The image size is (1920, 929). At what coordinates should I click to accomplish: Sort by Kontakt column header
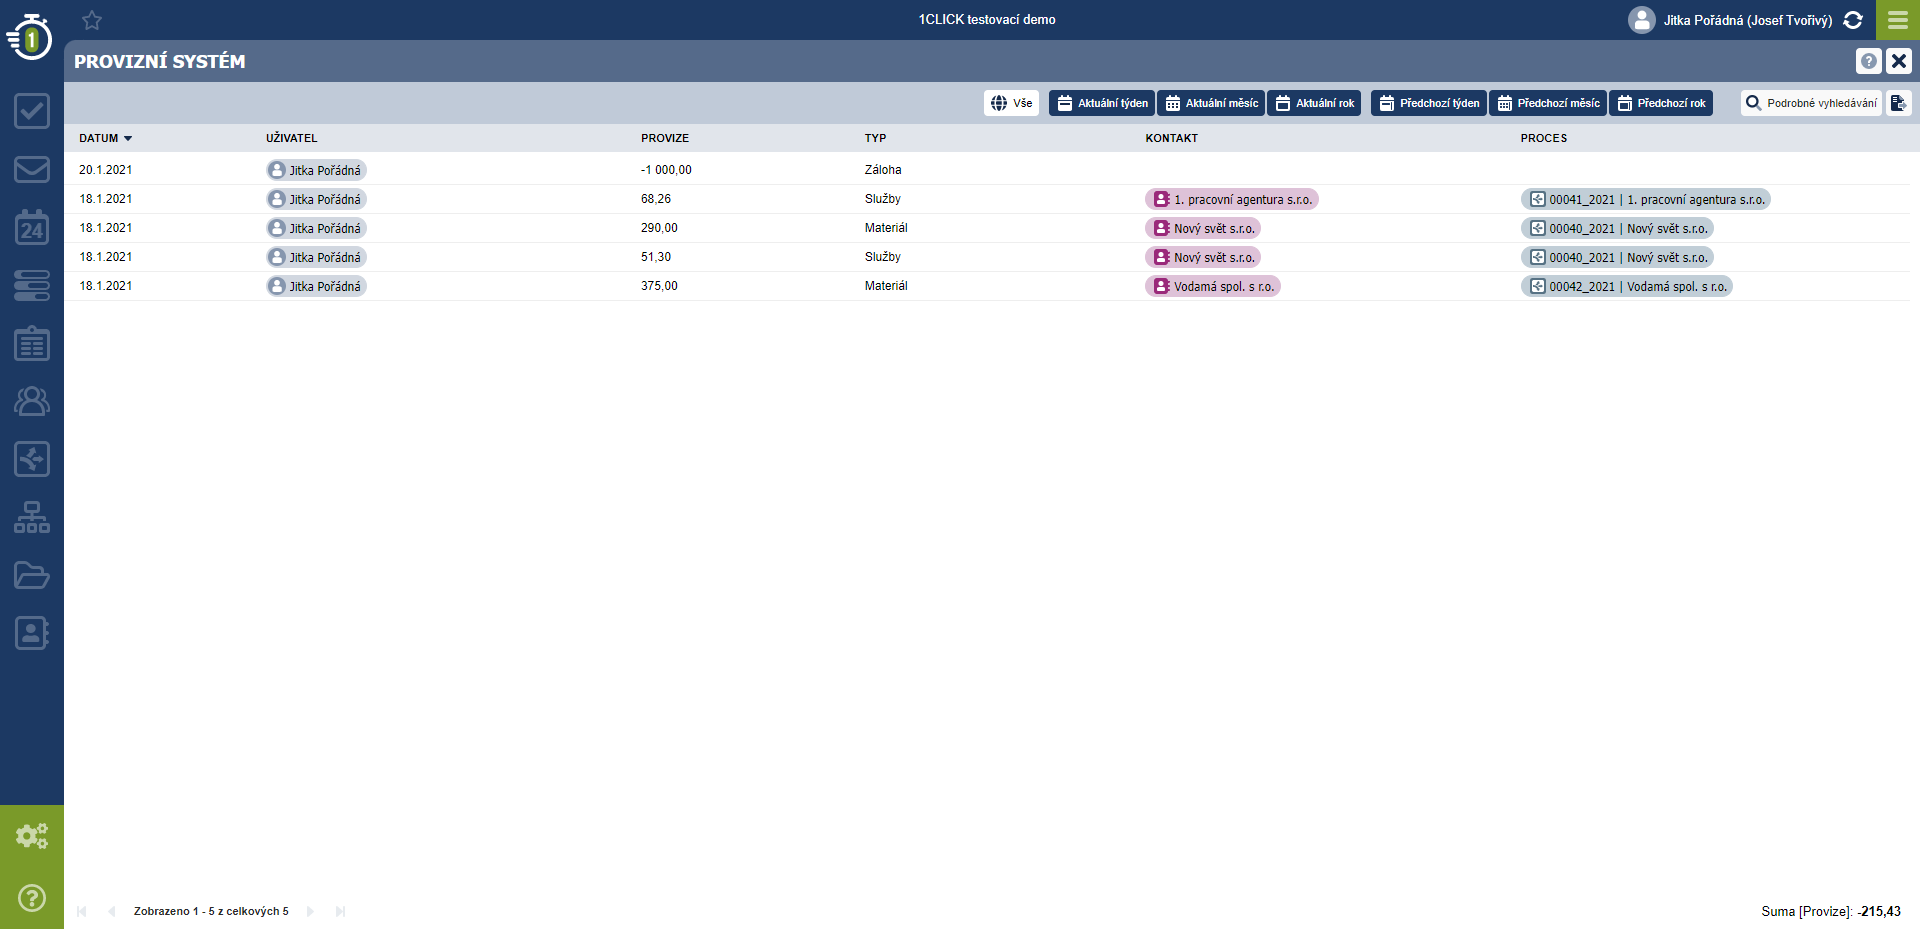[x=1171, y=138]
